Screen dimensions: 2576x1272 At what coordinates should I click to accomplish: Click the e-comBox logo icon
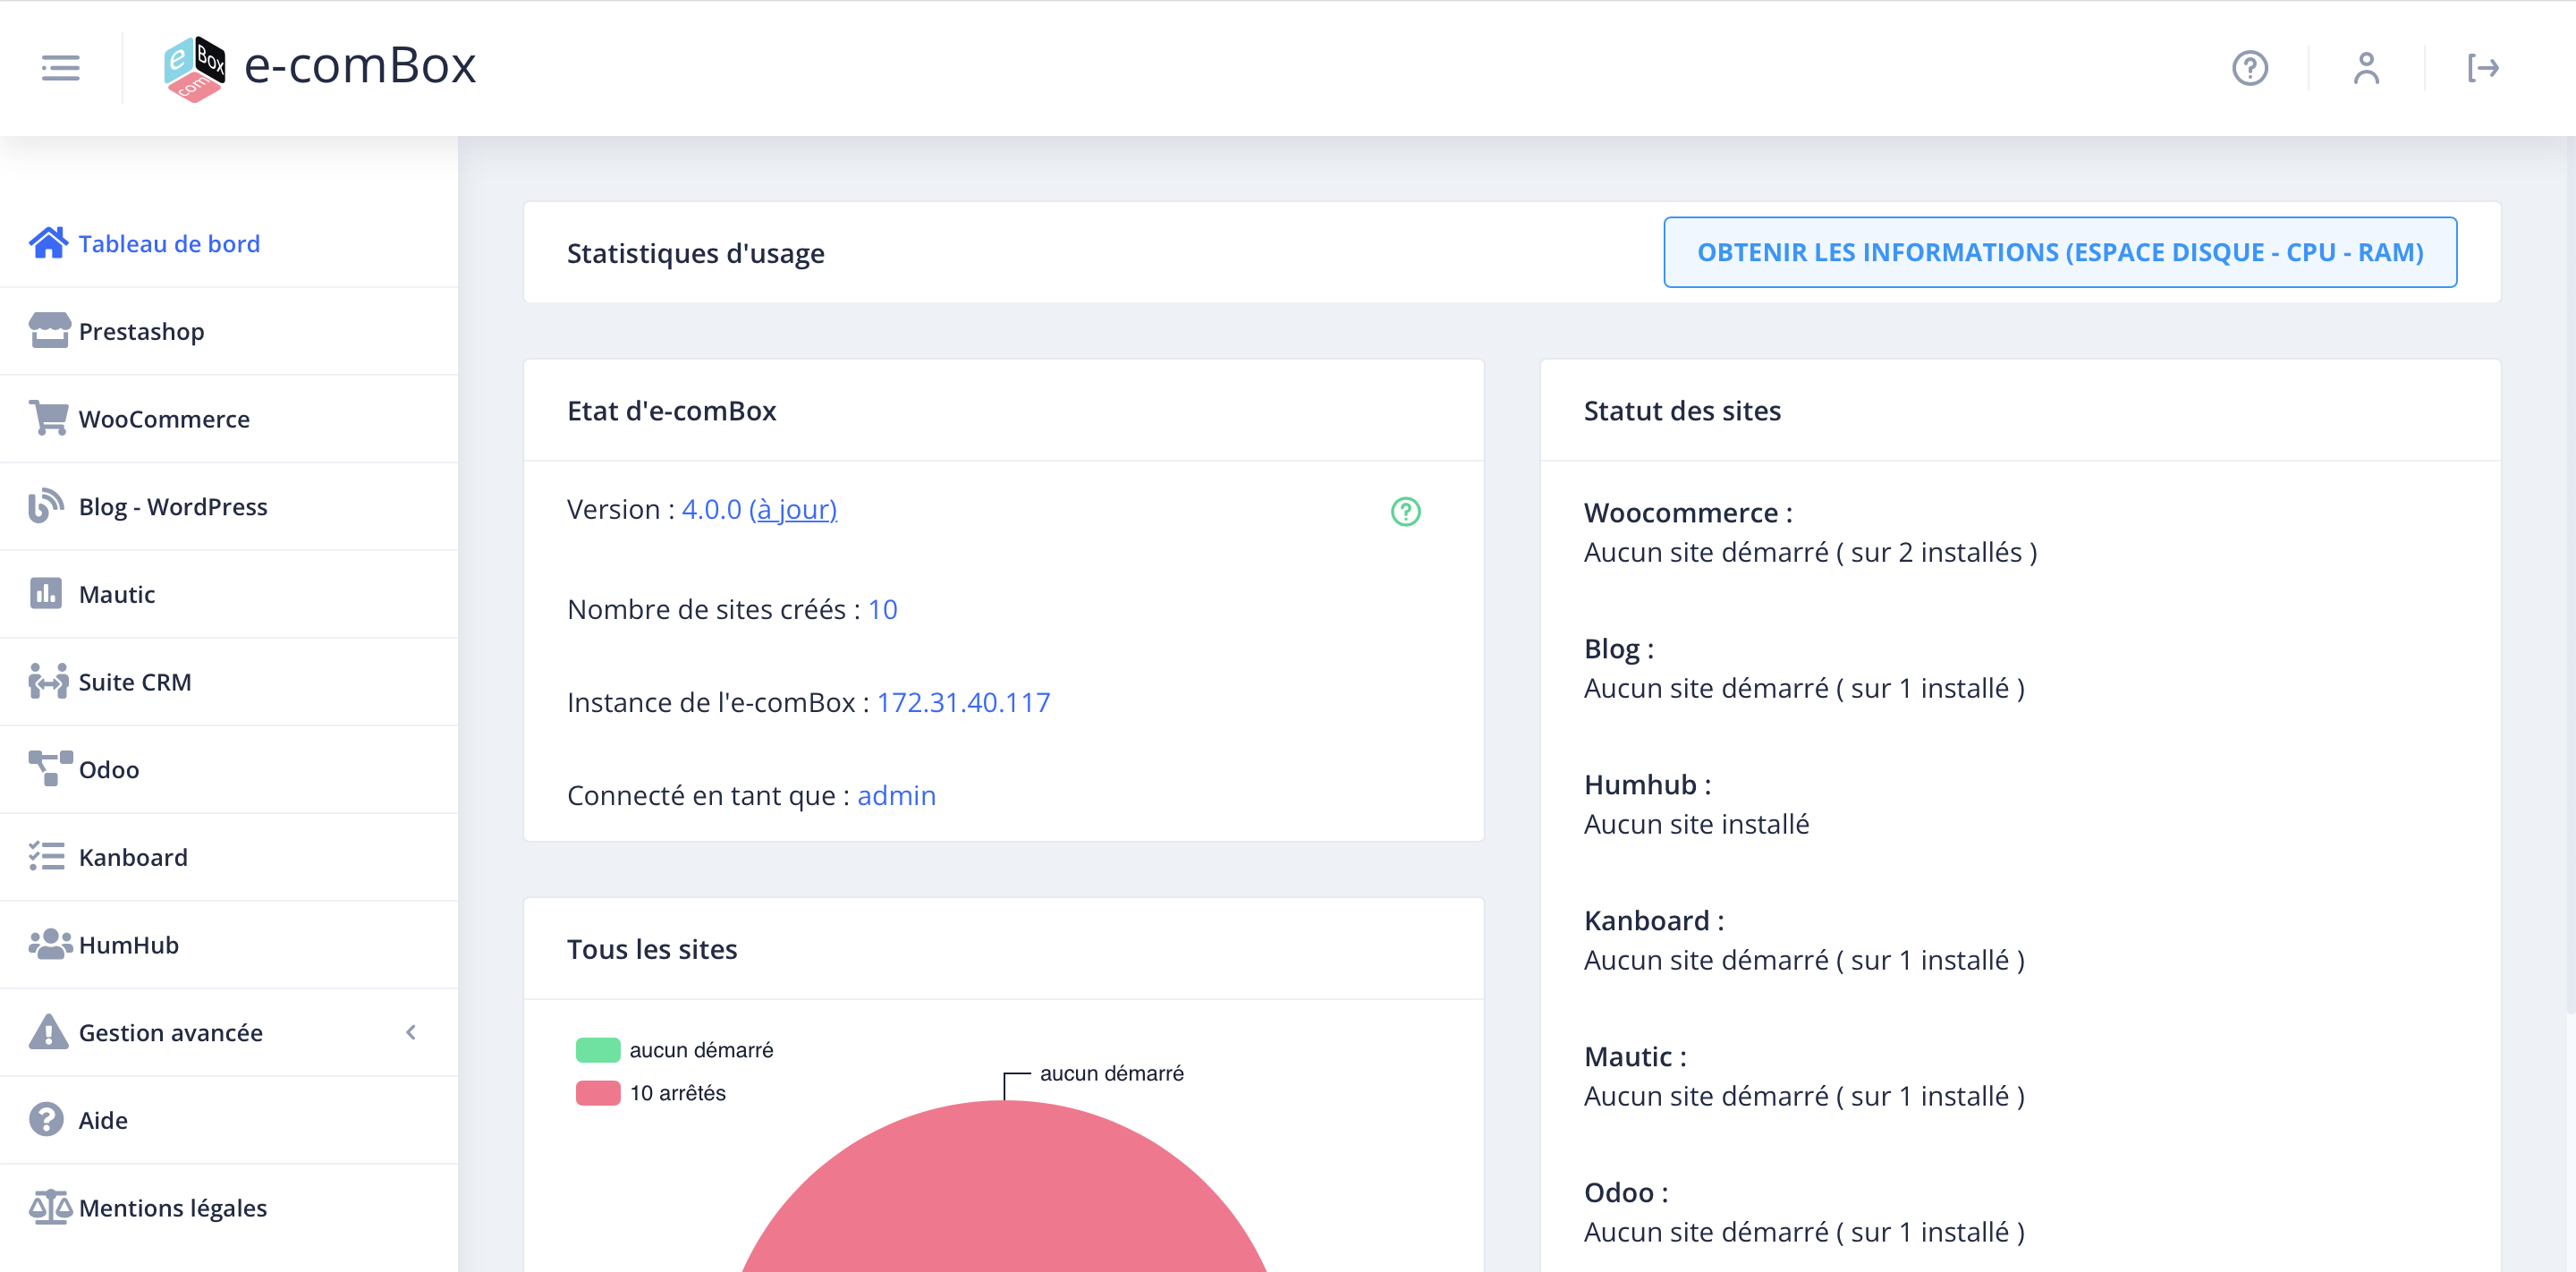click(x=194, y=68)
